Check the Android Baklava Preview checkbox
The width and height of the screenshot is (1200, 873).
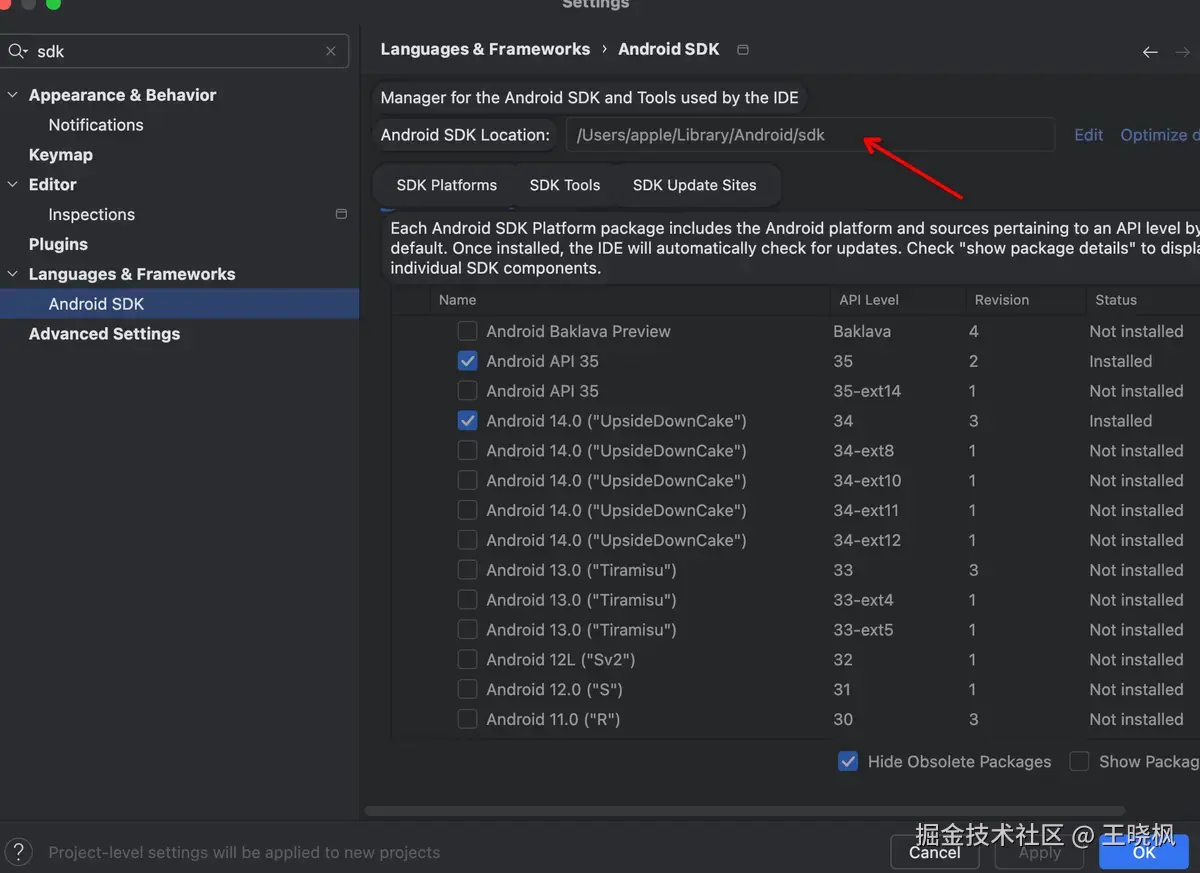(x=467, y=331)
